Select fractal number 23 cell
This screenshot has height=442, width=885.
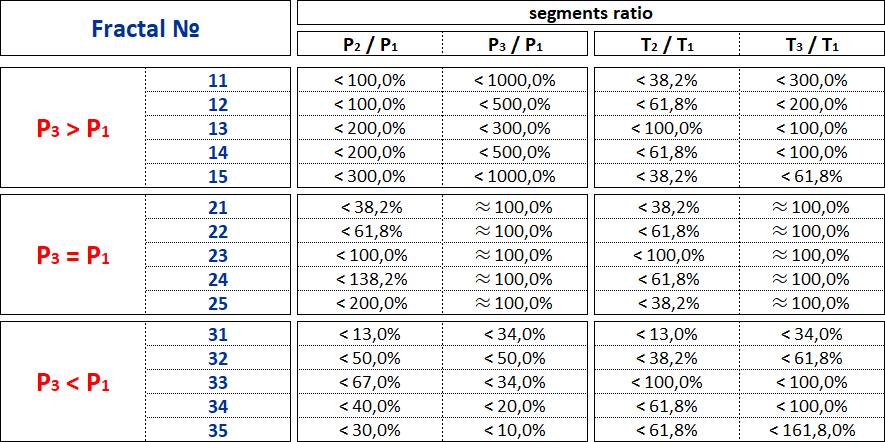click(x=218, y=255)
